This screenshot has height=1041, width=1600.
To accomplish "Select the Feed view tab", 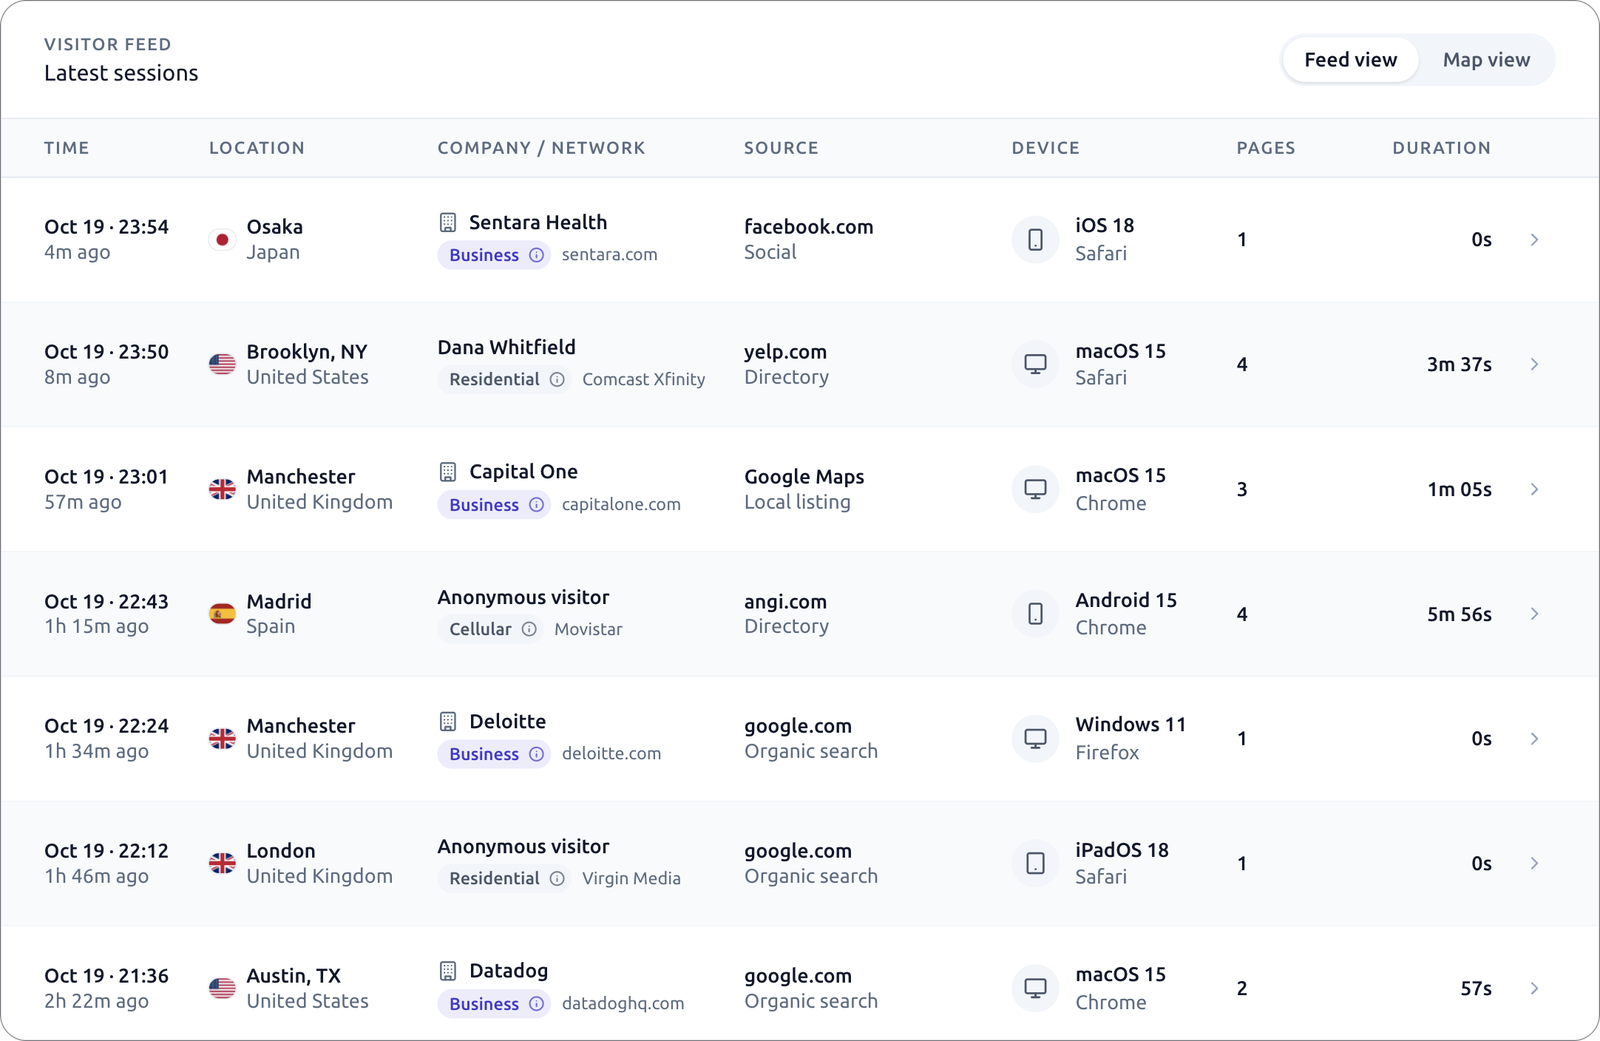I will coord(1350,60).
